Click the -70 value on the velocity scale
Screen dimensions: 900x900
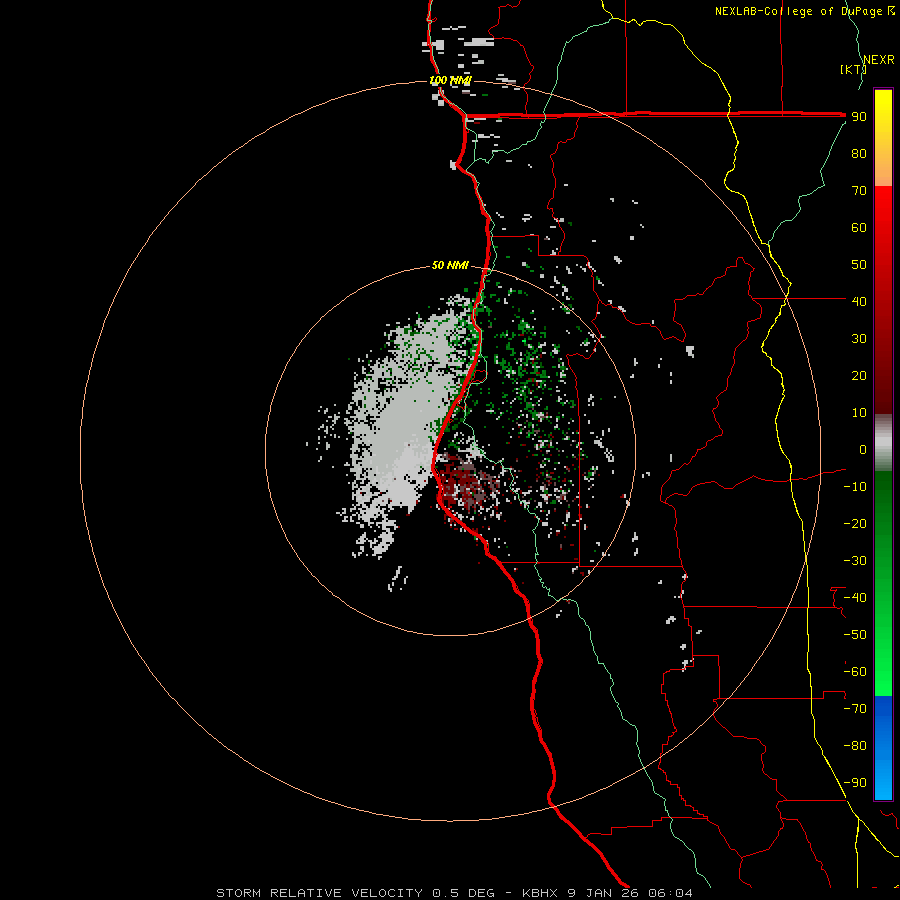[855, 709]
